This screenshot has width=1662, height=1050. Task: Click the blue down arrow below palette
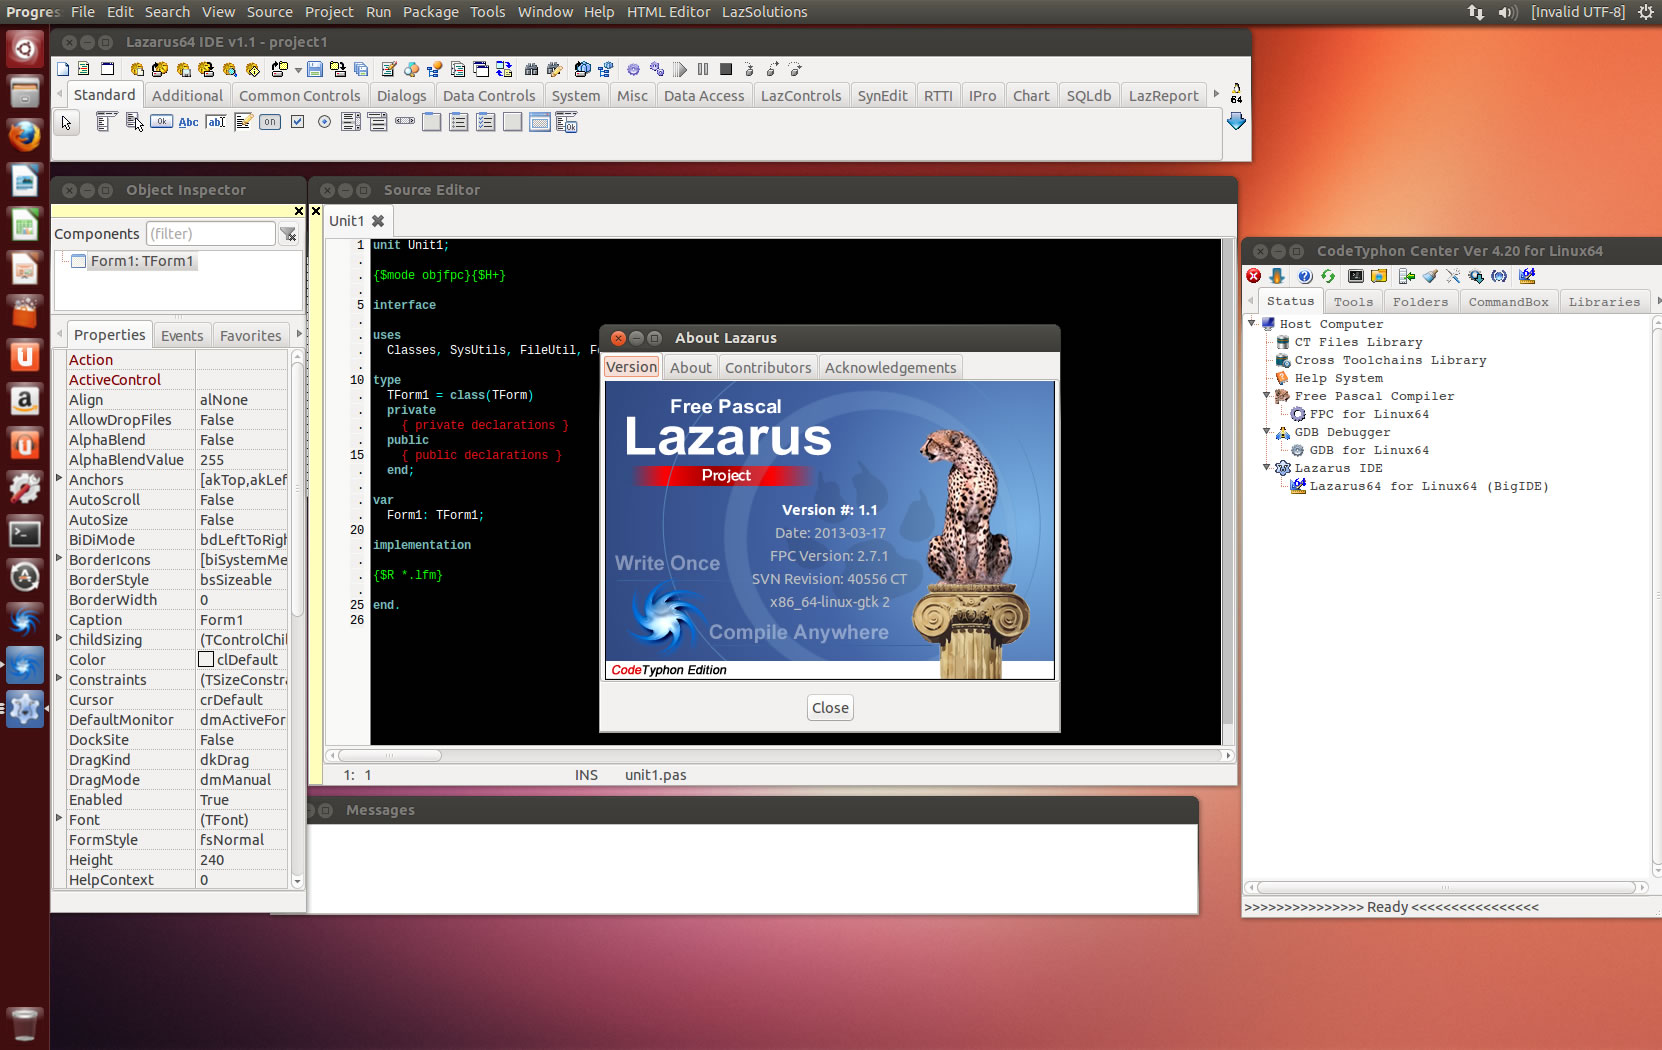pyautogui.click(x=1236, y=121)
